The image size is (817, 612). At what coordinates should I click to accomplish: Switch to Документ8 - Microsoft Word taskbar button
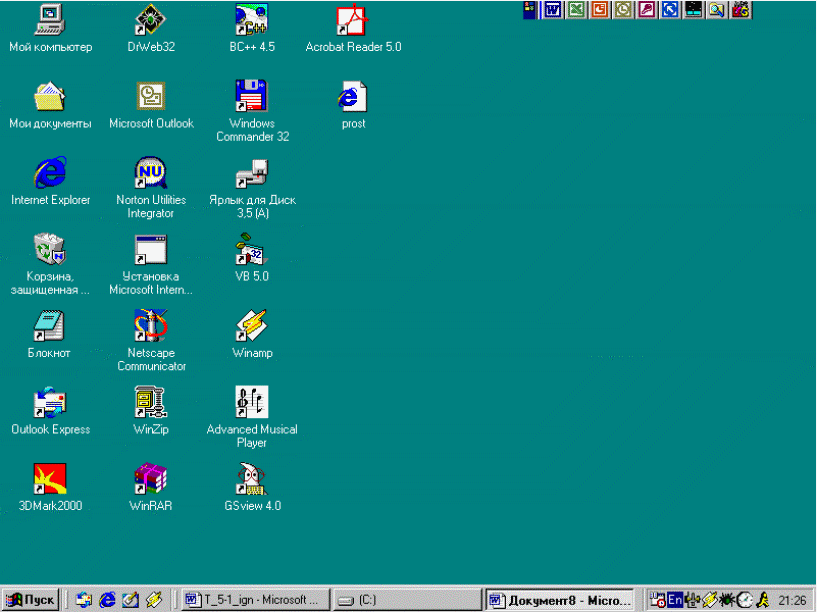click(x=560, y=600)
